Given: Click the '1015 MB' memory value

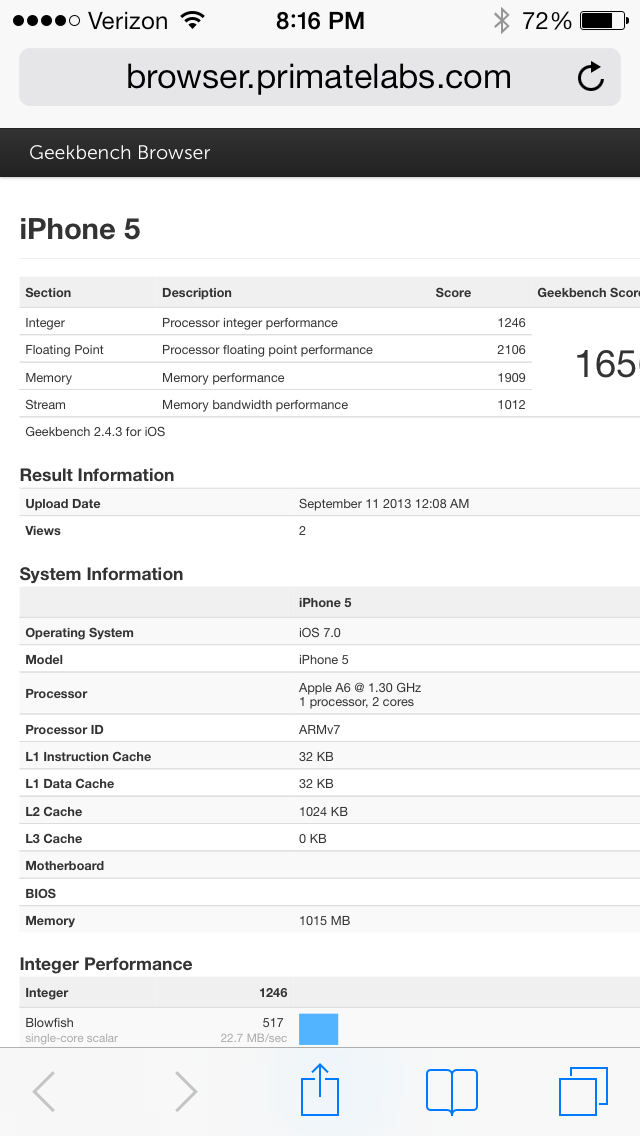Looking at the screenshot, I should pyautogui.click(x=325, y=921).
